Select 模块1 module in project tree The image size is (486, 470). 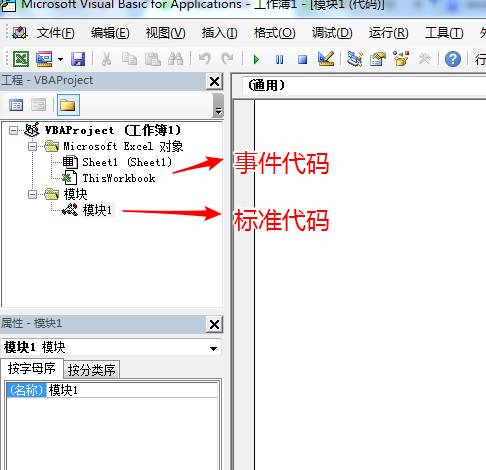point(97,210)
